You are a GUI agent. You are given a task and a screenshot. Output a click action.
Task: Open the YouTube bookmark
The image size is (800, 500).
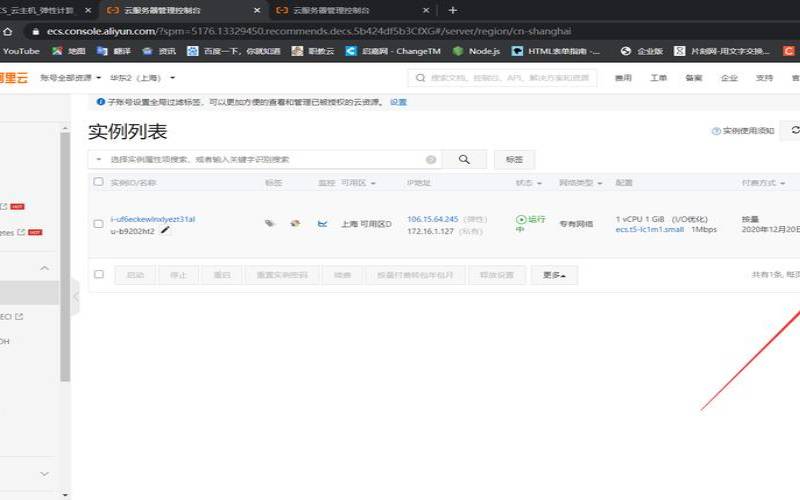tap(21, 51)
